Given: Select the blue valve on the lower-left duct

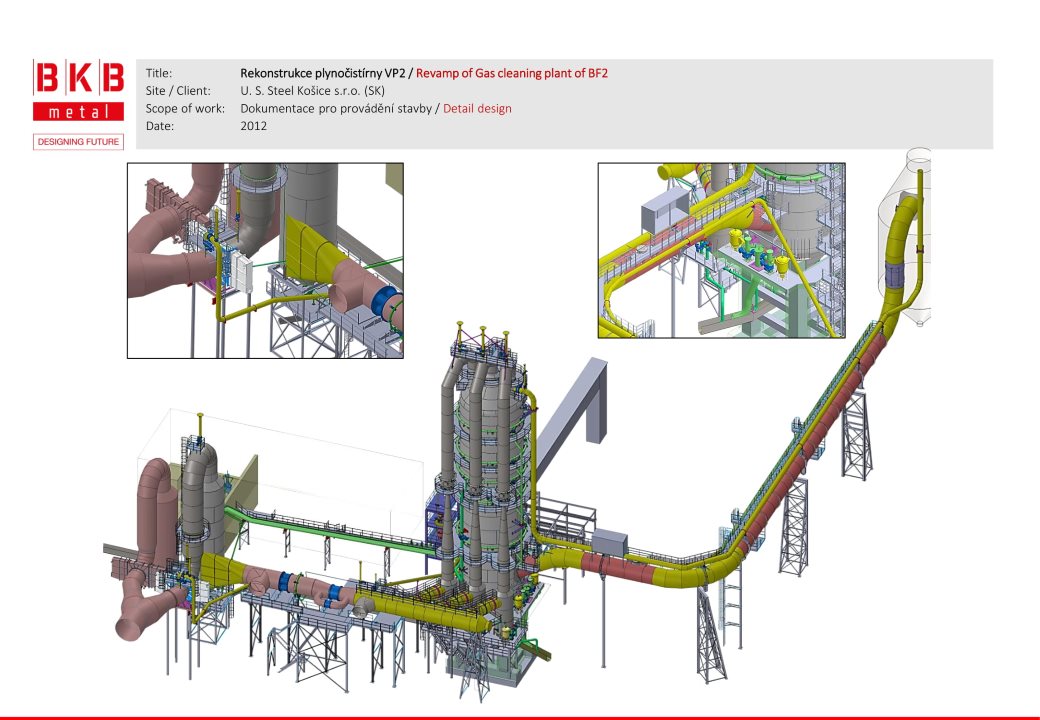Looking at the screenshot, I should coord(289,582).
